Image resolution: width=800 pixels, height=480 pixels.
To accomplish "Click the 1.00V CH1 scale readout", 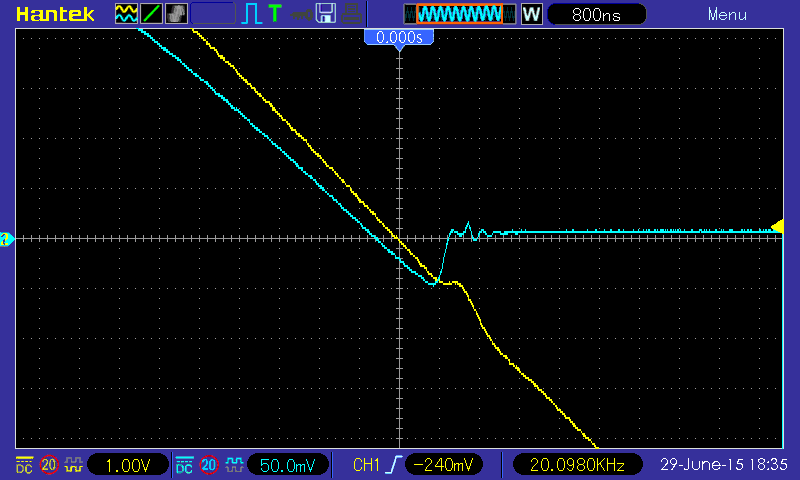I will (x=128, y=465).
